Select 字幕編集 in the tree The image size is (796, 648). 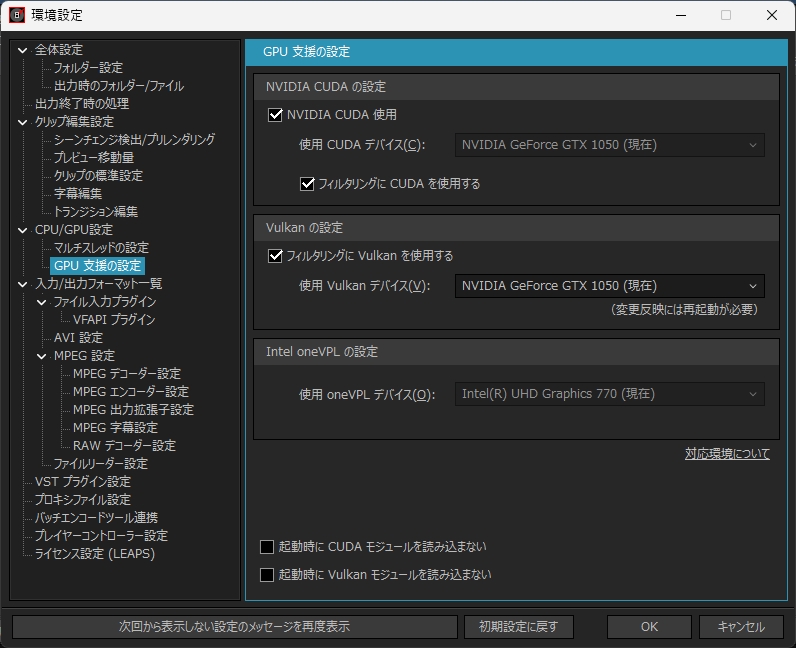coord(78,194)
